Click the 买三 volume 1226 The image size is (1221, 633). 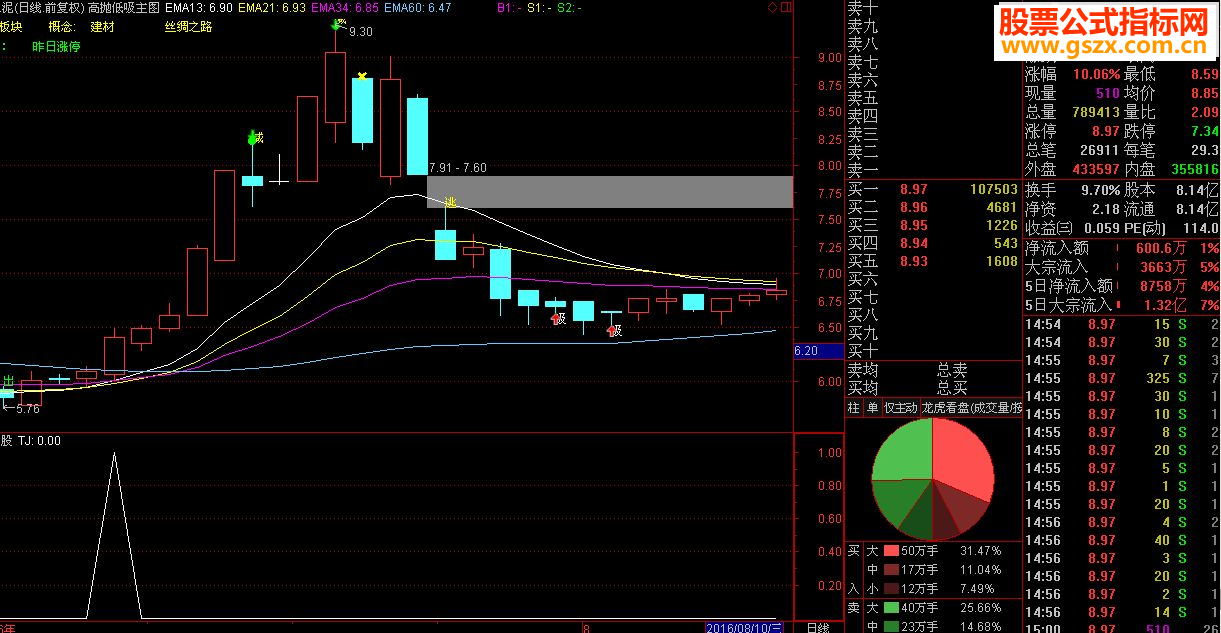[1001, 225]
